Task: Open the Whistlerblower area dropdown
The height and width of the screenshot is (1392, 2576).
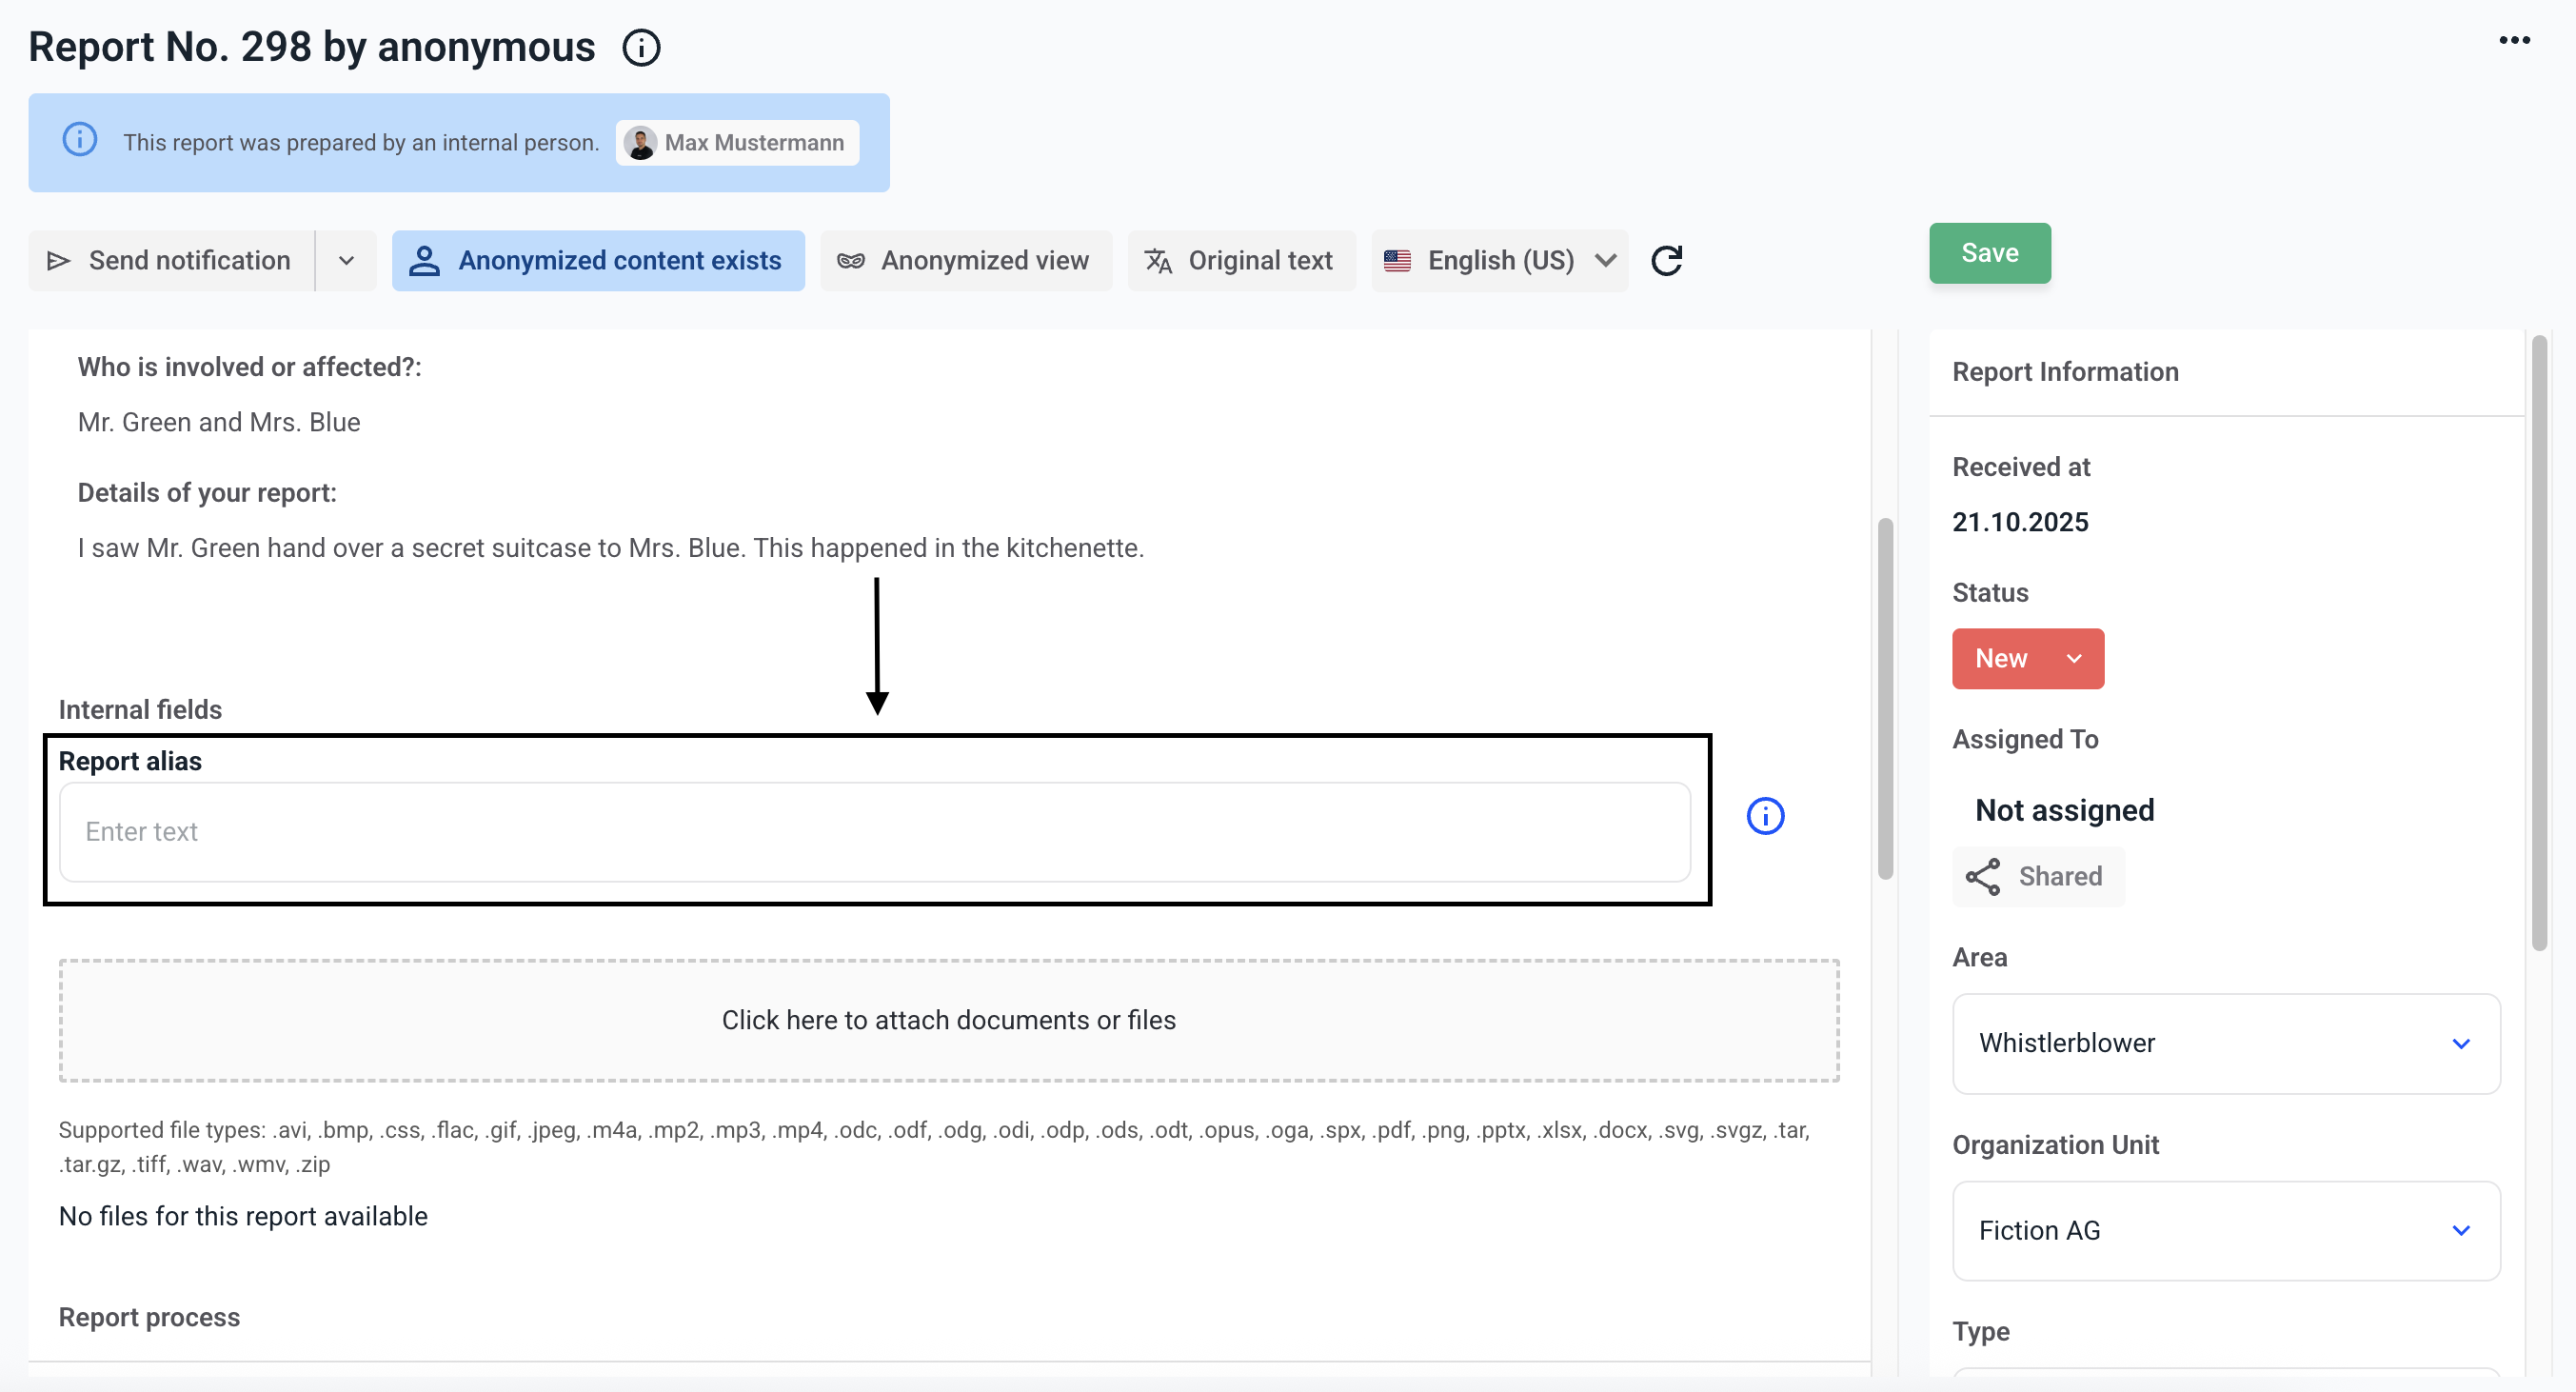Action: point(2225,1043)
